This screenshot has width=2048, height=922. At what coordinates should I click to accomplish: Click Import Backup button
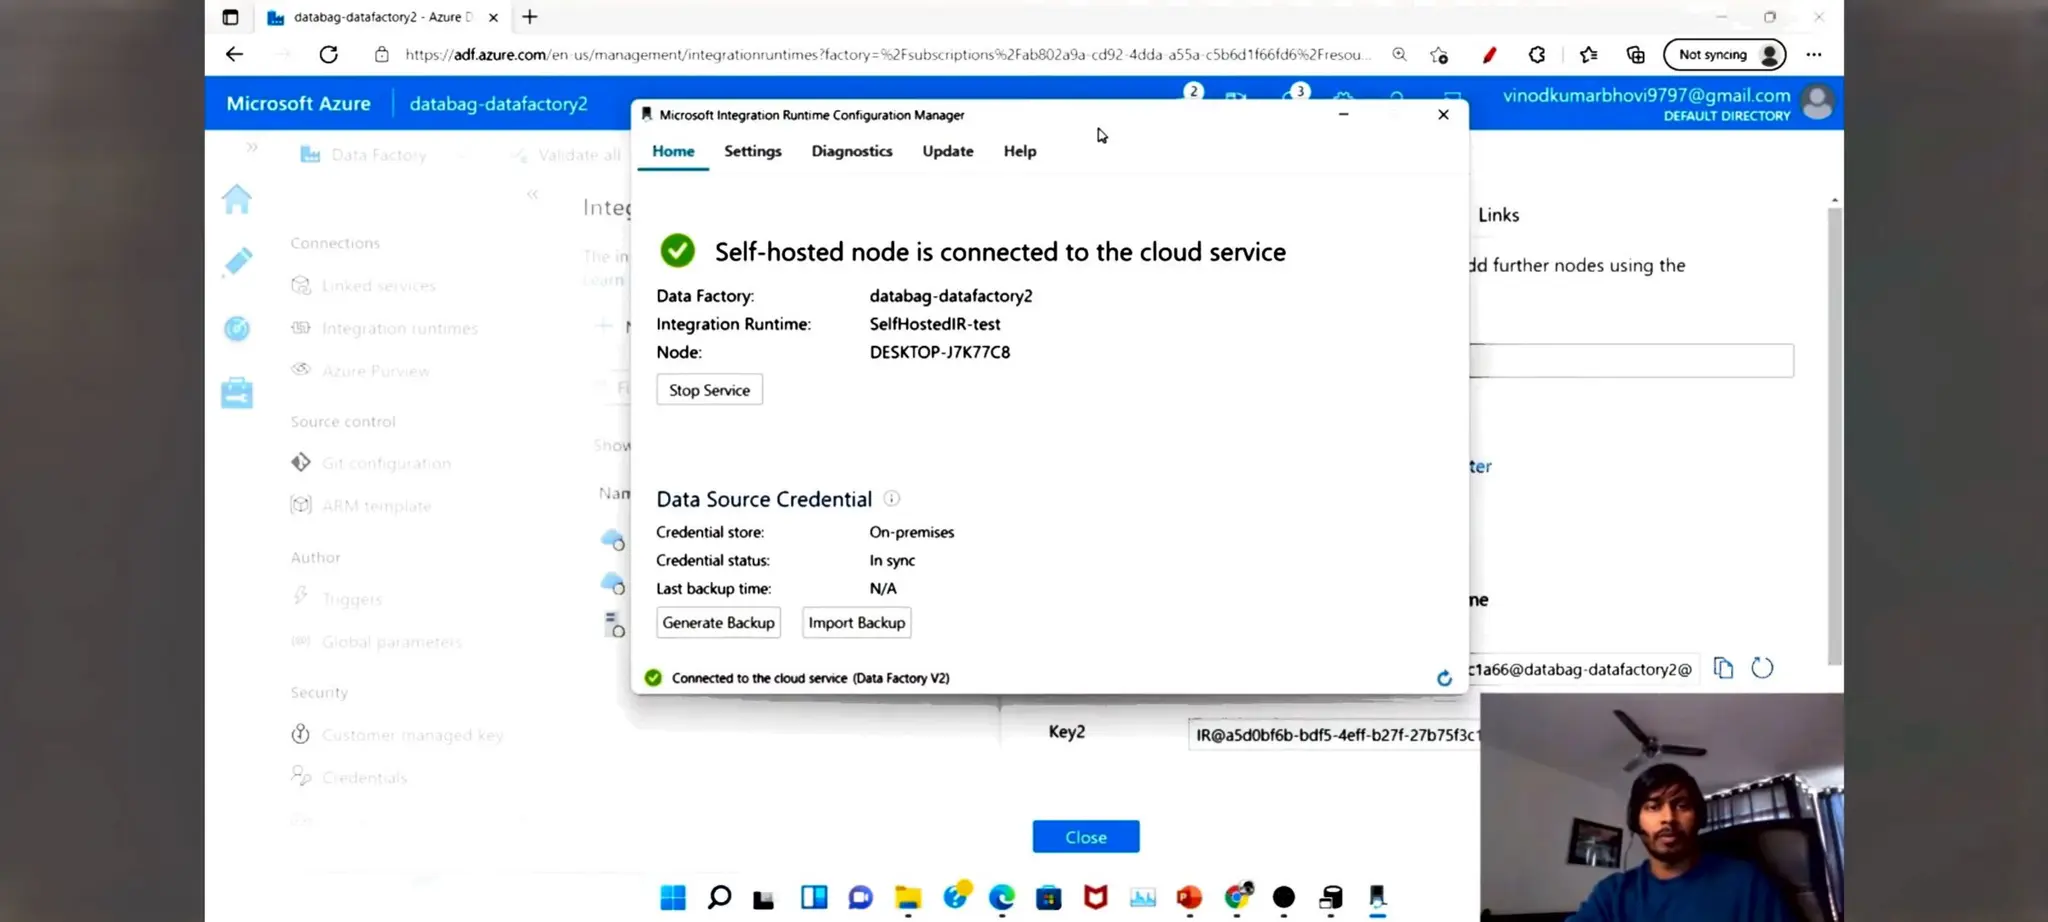[856, 622]
